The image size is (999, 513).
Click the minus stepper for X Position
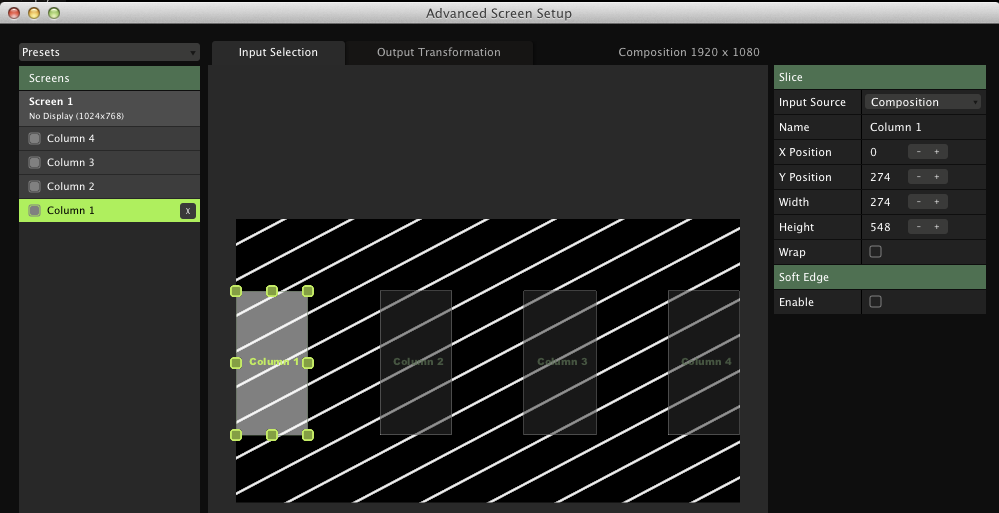(x=918, y=152)
